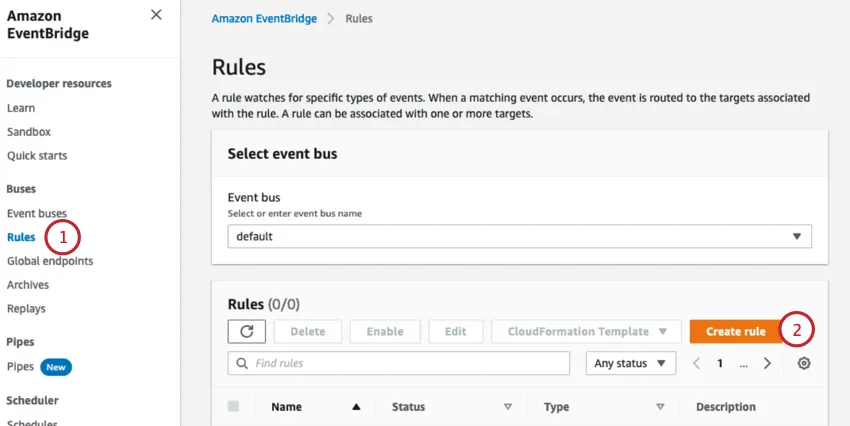The height and width of the screenshot is (426, 850).
Task: Open Event buses in sidebar
Action: (37, 213)
